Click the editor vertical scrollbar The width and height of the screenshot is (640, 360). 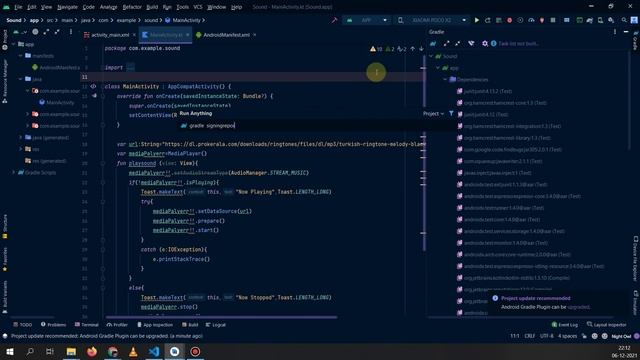424,152
